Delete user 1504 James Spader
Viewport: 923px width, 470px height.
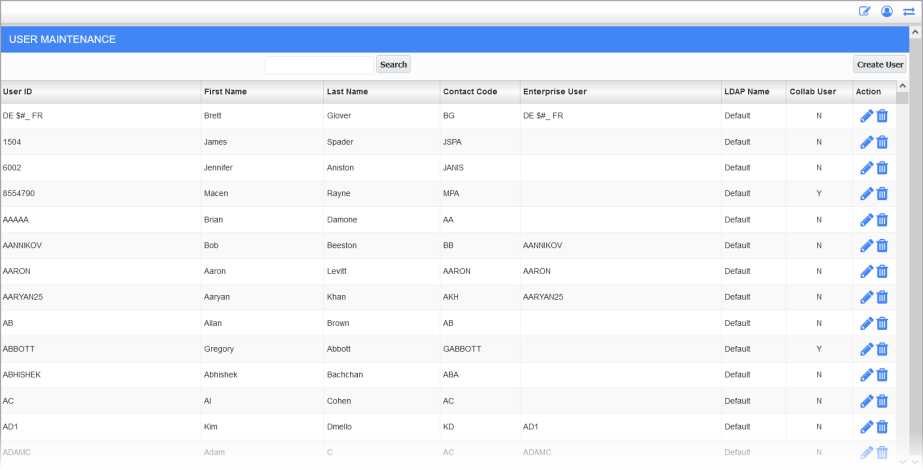pyautogui.click(x=882, y=142)
